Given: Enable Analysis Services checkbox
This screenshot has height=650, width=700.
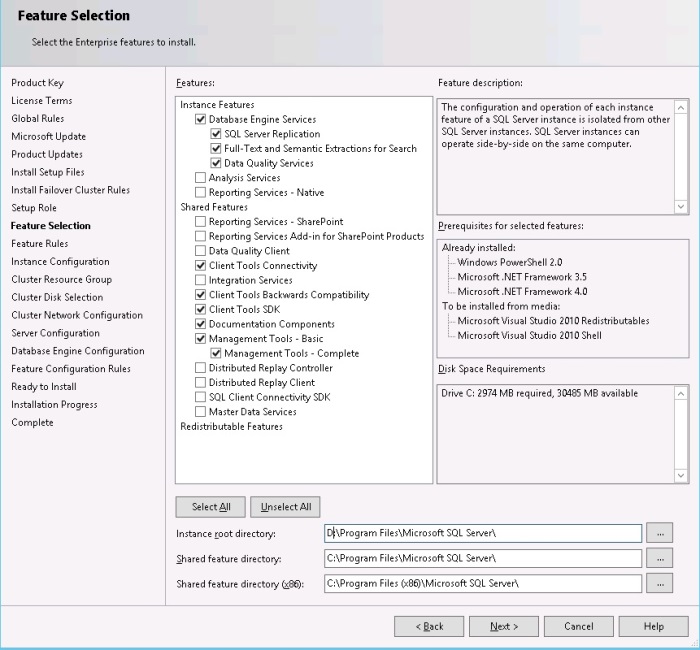Looking at the screenshot, I should pyautogui.click(x=200, y=178).
